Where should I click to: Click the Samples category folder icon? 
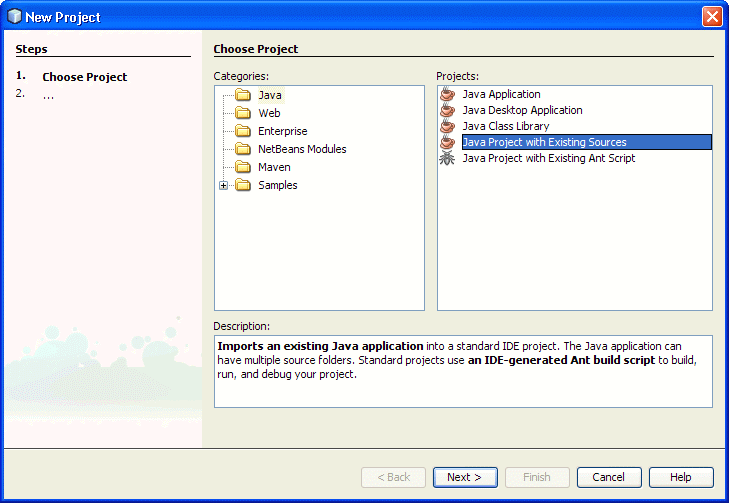pyautogui.click(x=243, y=185)
